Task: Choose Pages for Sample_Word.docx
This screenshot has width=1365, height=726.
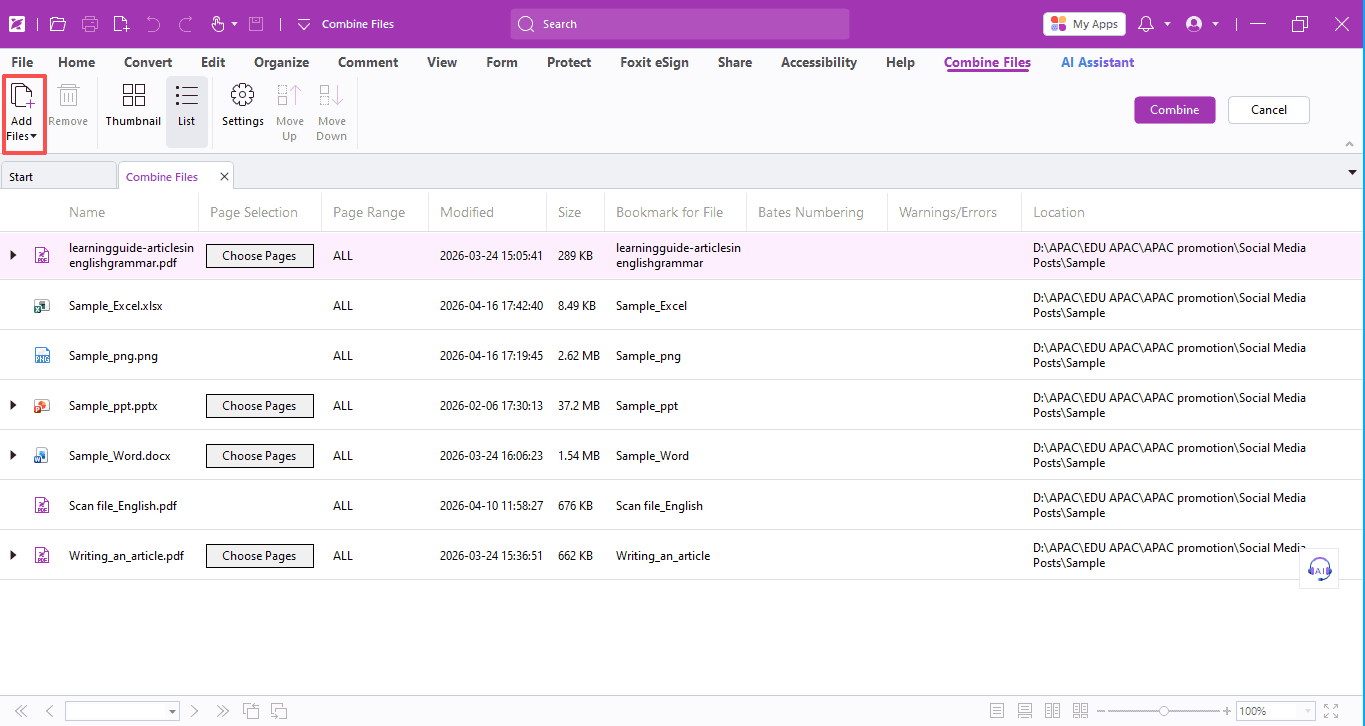Action: [x=259, y=456]
